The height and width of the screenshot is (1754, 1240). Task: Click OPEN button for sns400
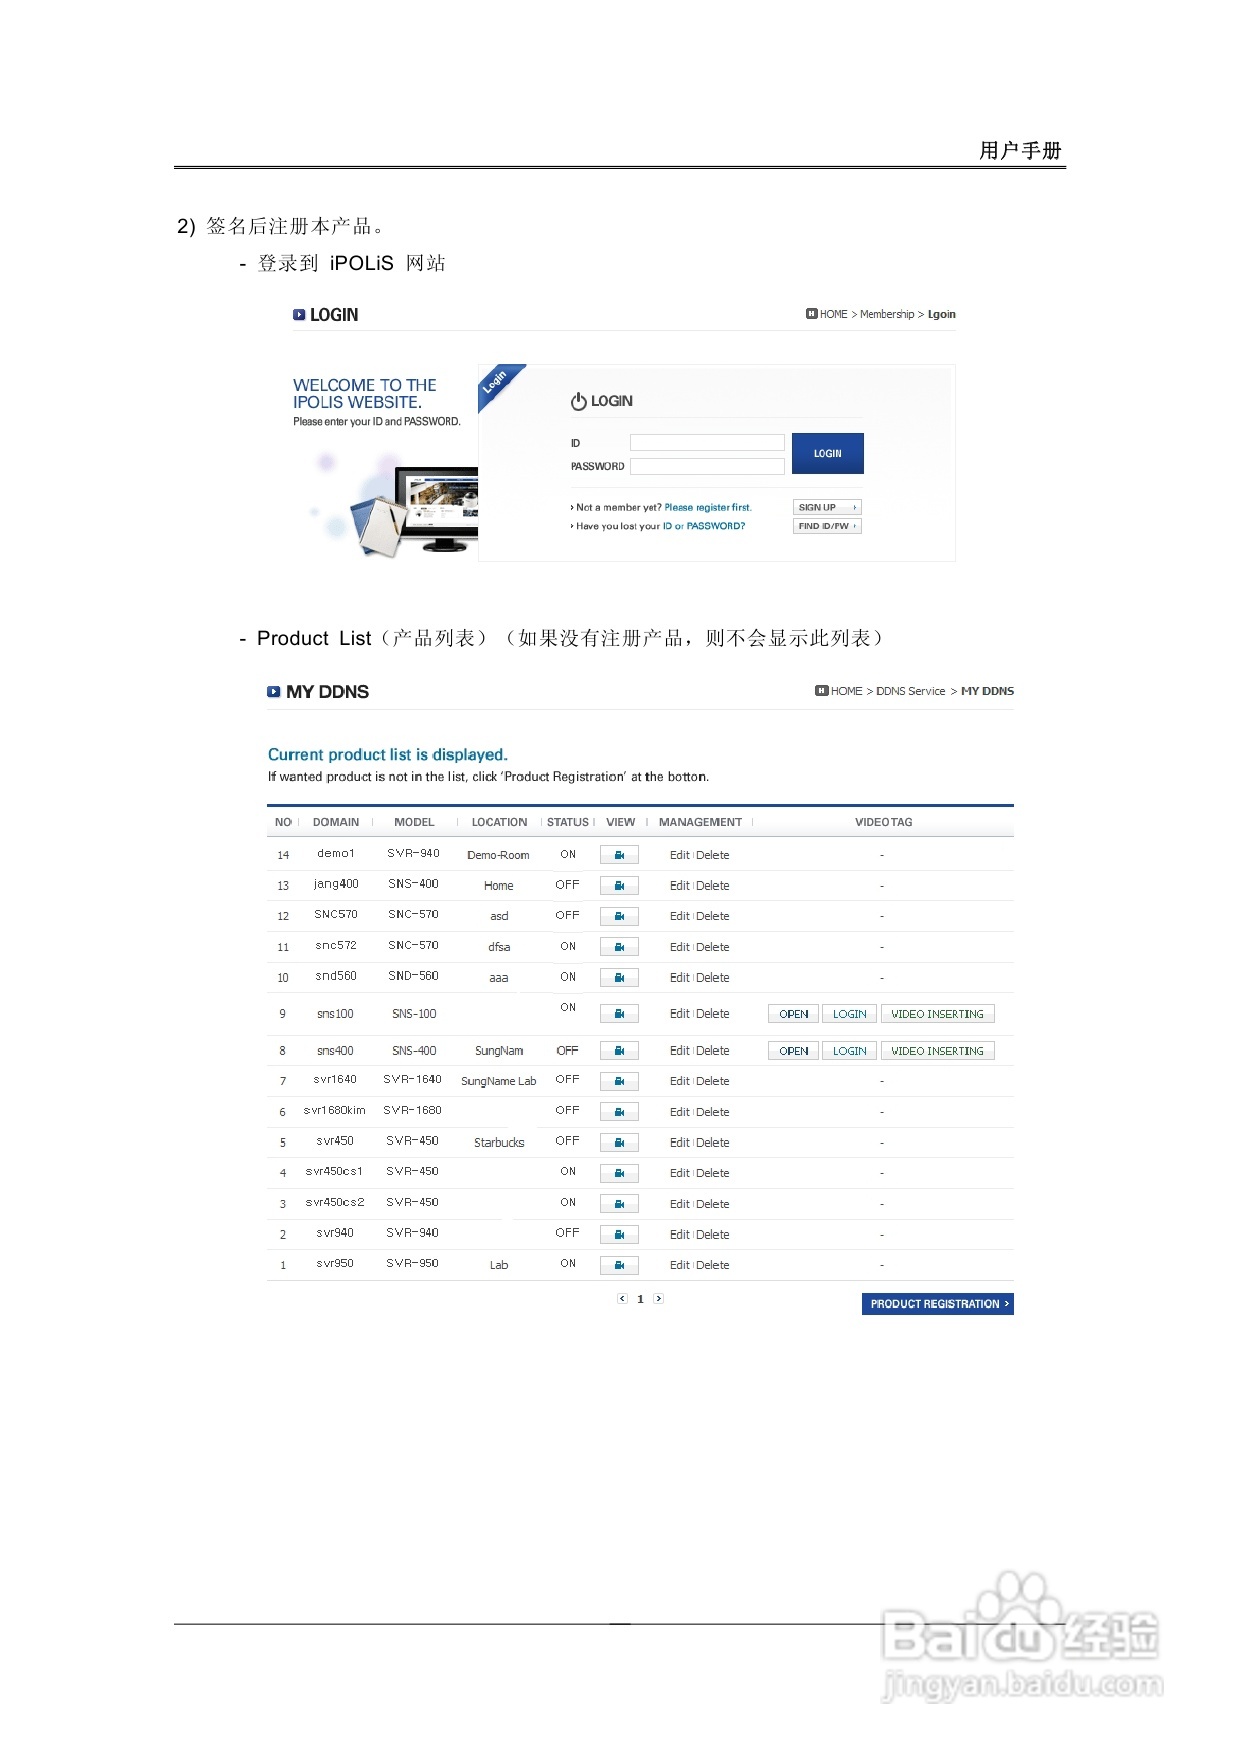pos(793,1051)
